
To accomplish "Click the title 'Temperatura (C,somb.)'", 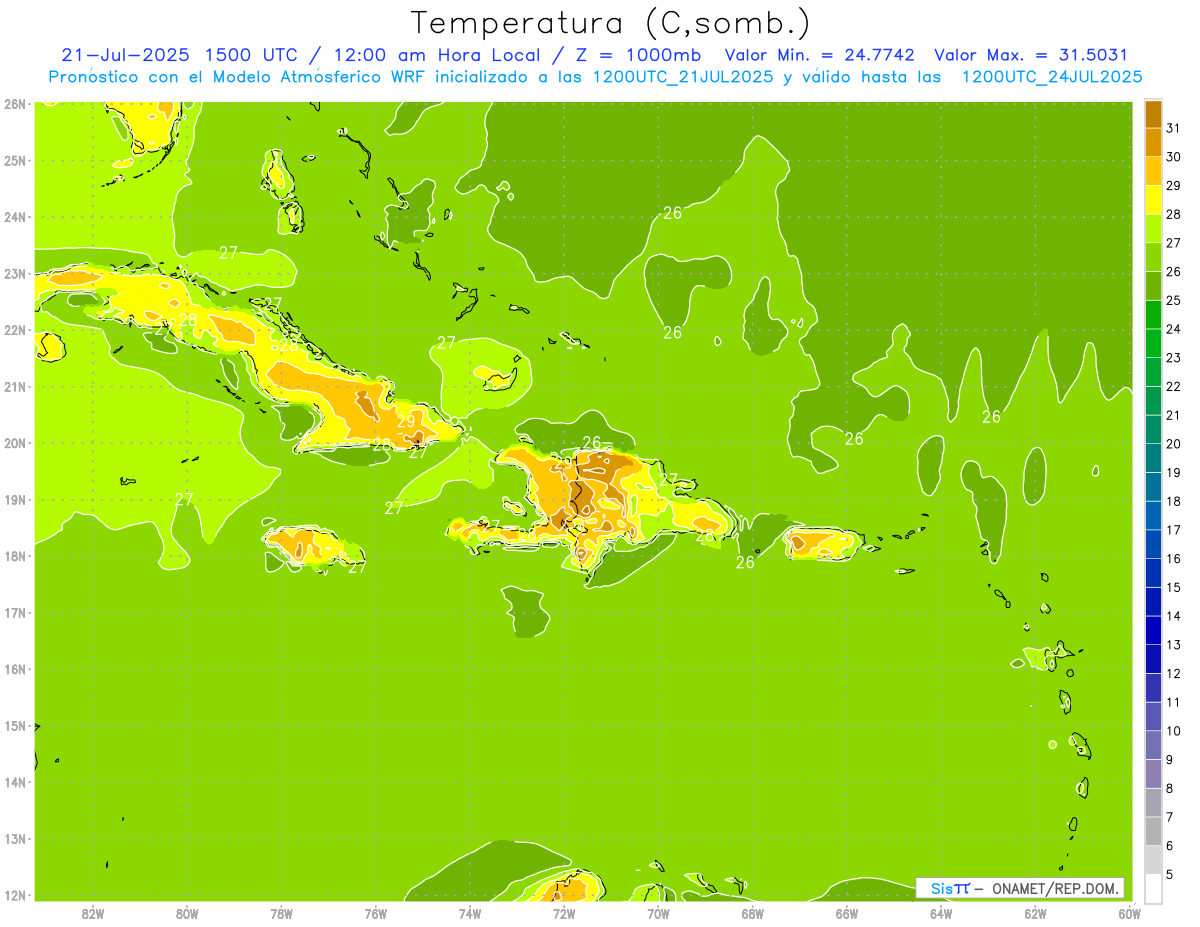I will tap(611, 23).
